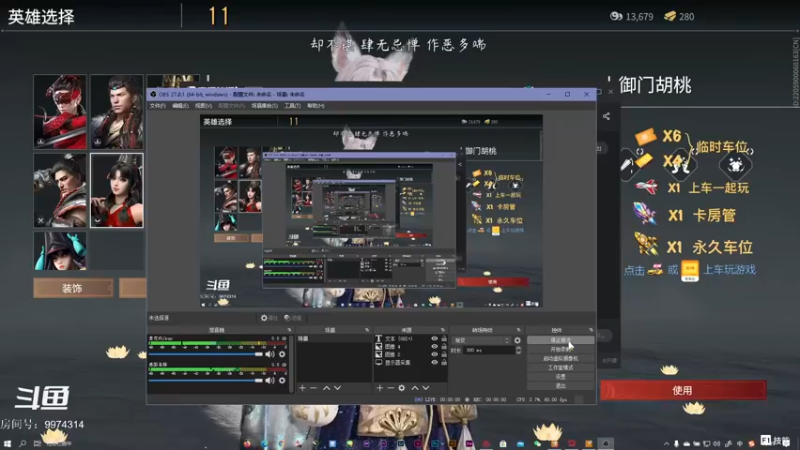The image size is (800, 450).
Task: Adjust the second mixer volume slider
Action: 206,380
